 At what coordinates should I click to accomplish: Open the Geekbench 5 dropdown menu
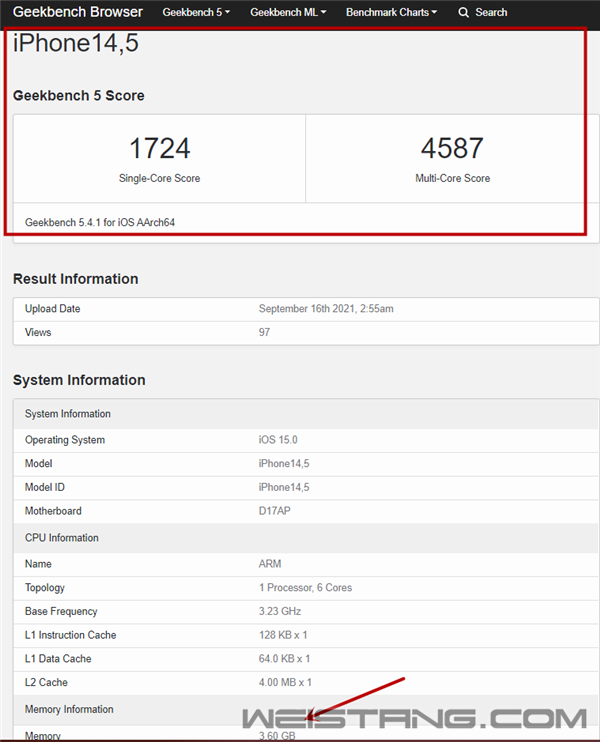(x=196, y=13)
